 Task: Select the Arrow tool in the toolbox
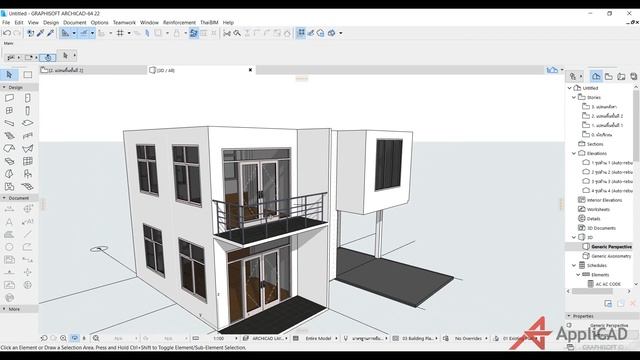click(x=9, y=75)
